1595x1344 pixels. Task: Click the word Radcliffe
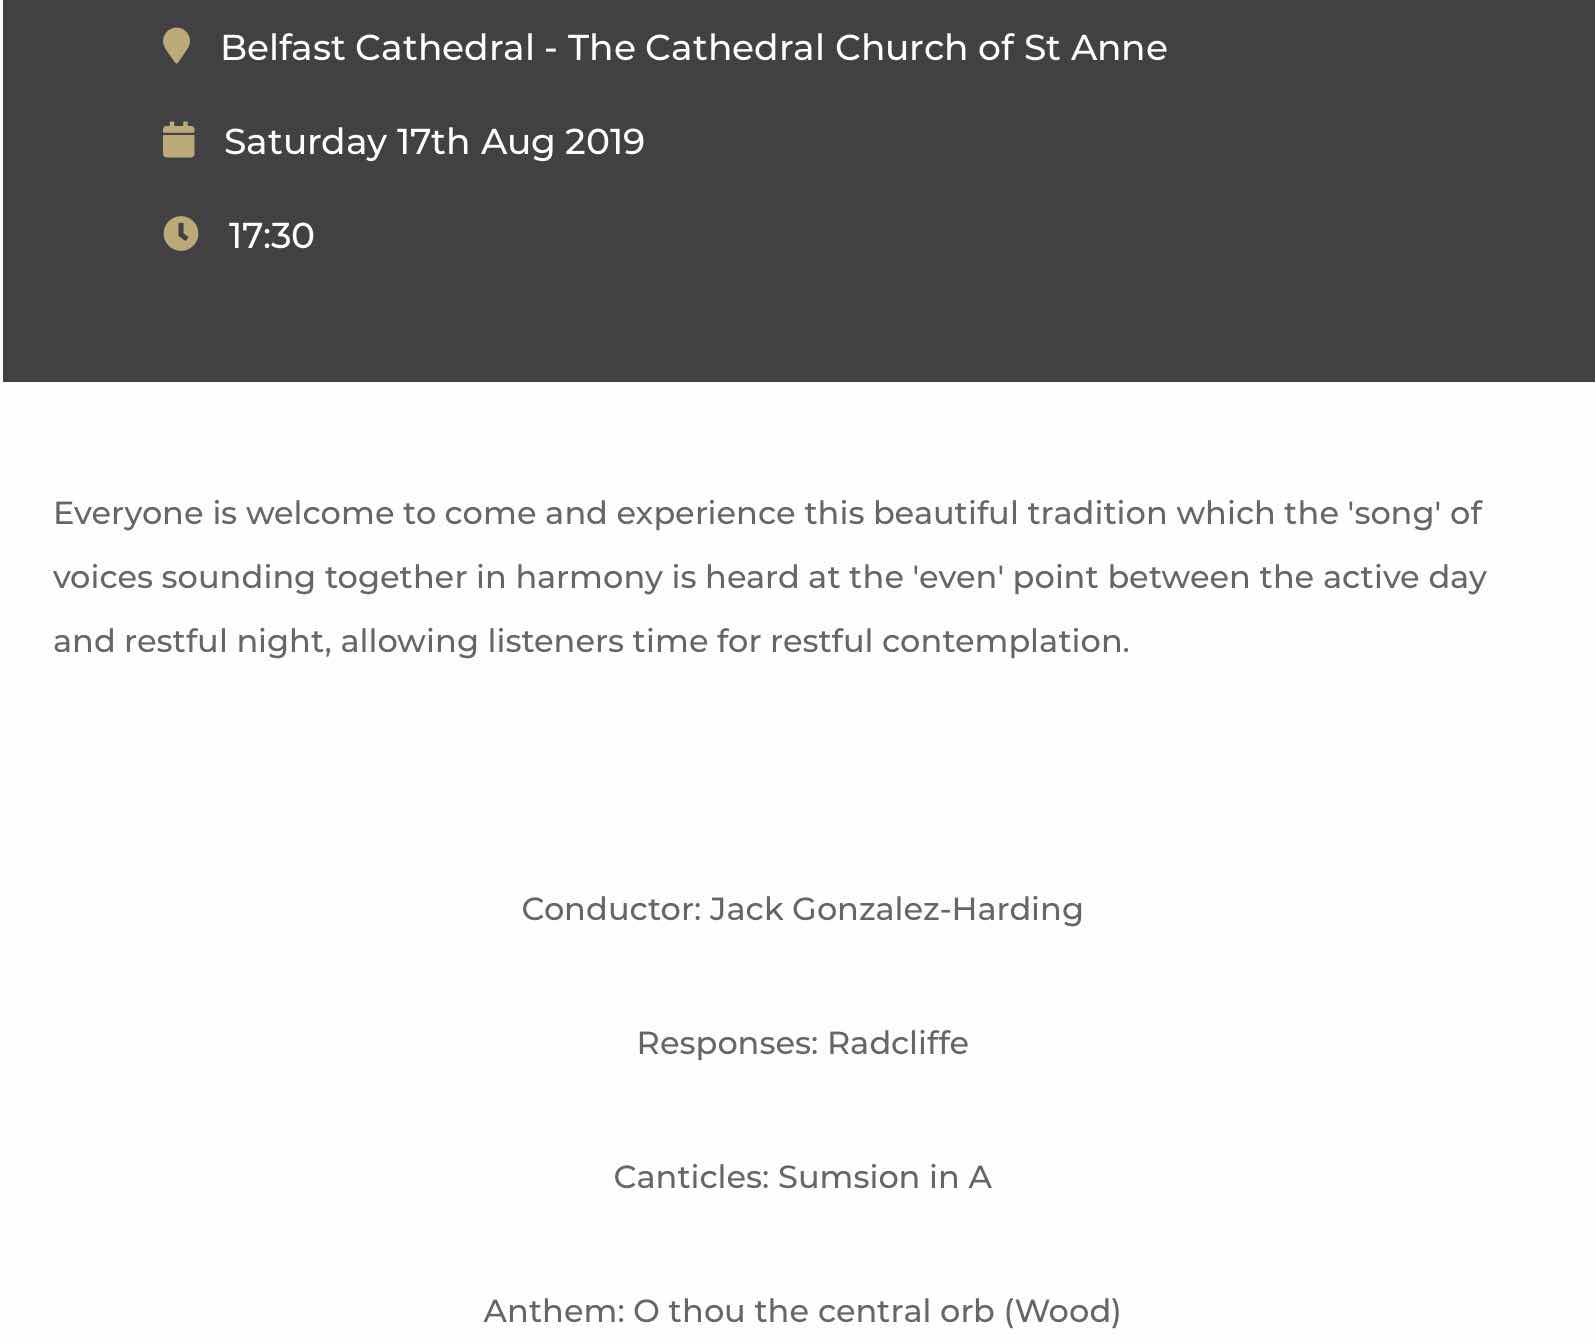point(898,1043)
